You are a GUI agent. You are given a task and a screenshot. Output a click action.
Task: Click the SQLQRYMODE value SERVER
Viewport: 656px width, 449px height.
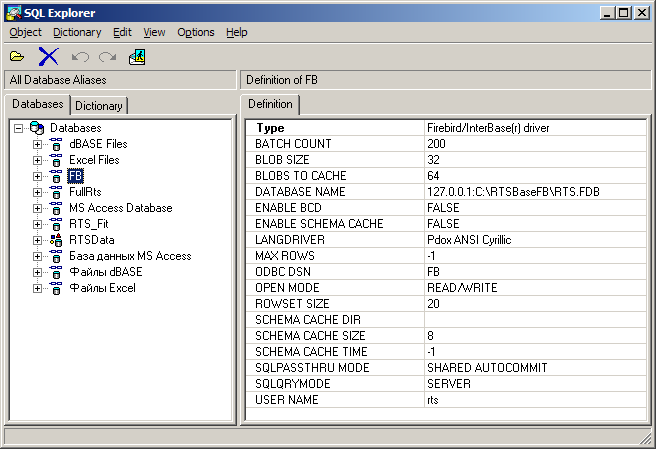pyautogui.click(x=449, y=384)
